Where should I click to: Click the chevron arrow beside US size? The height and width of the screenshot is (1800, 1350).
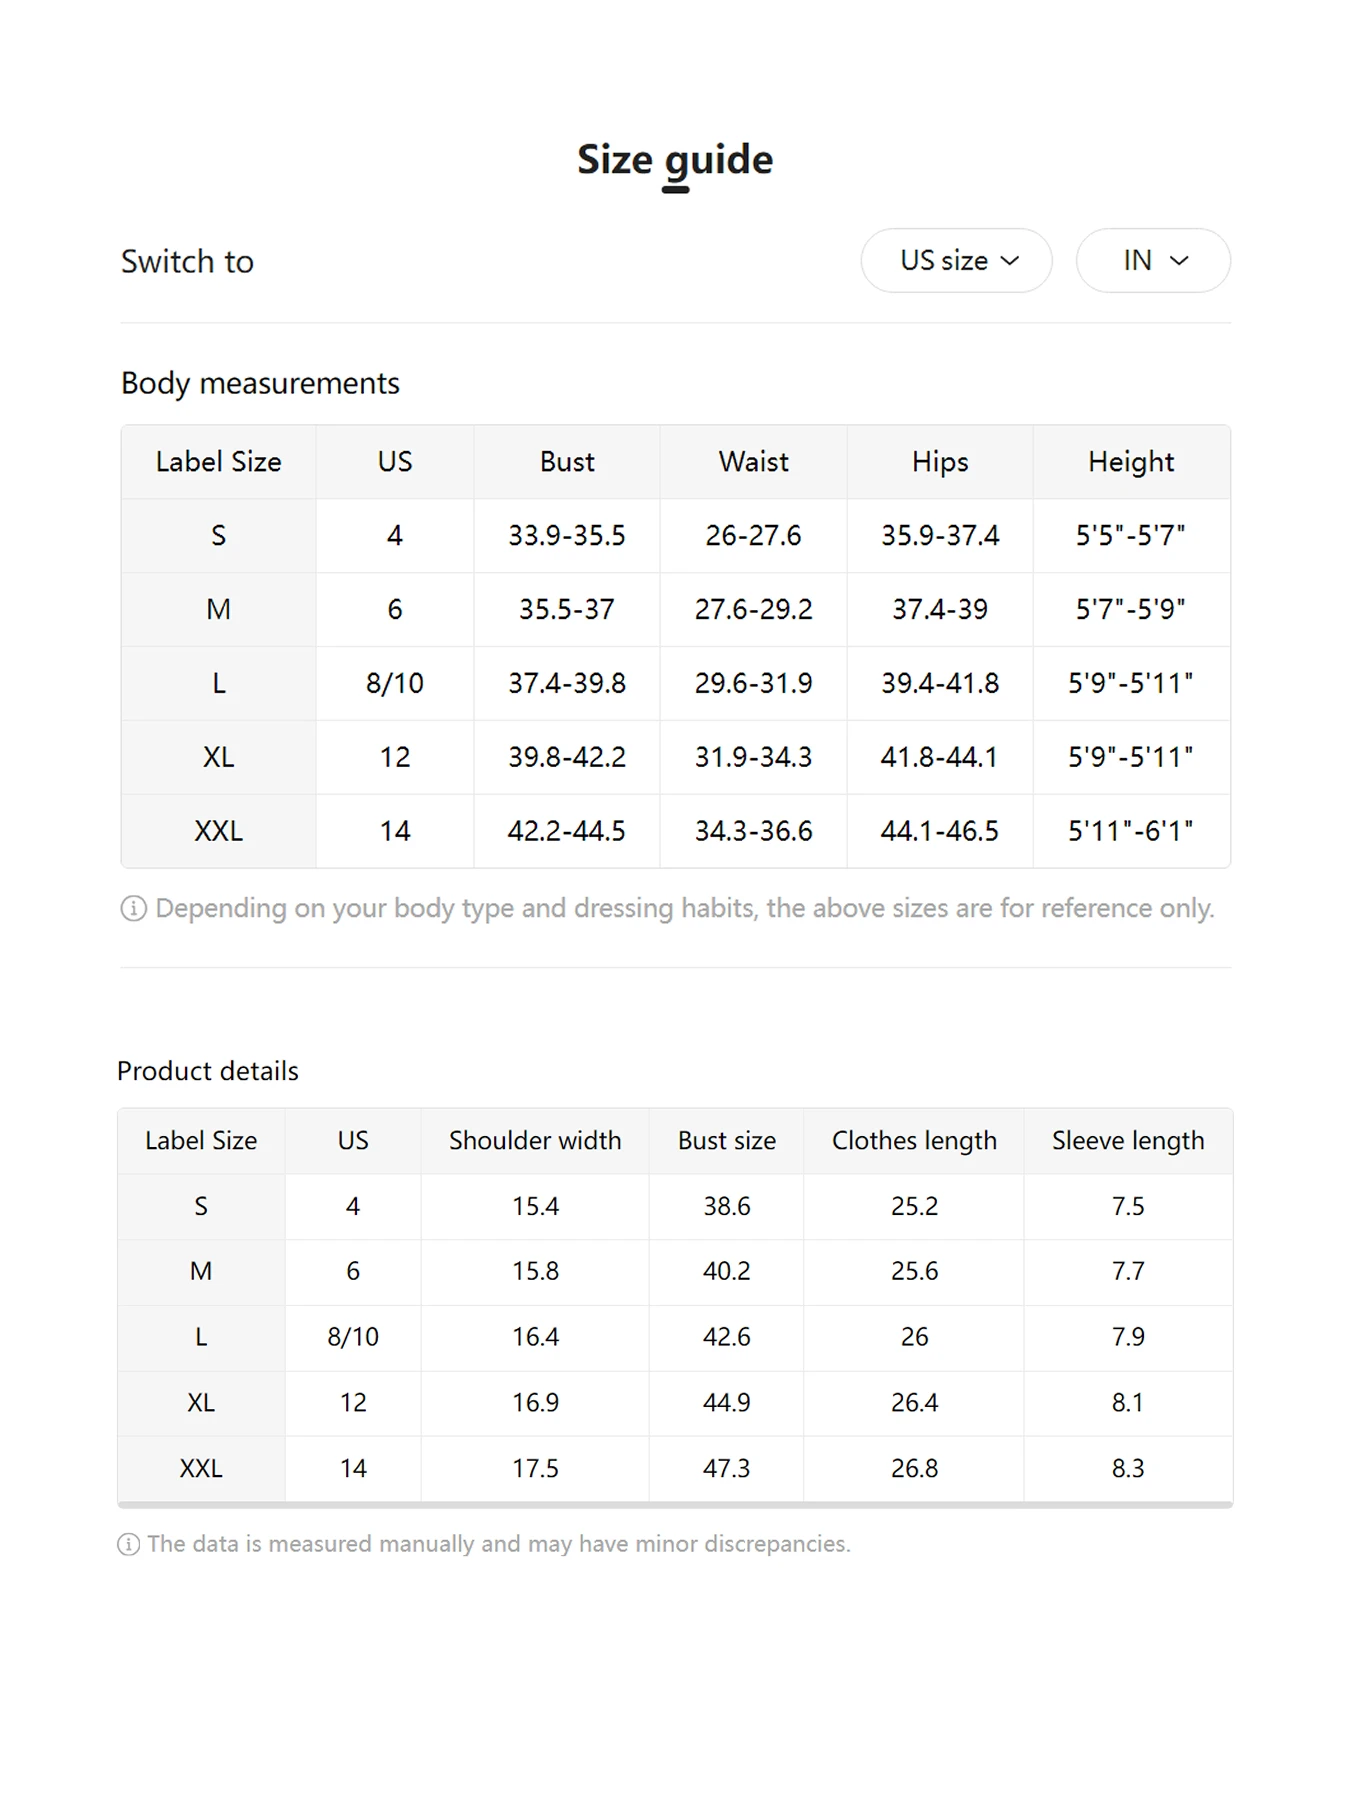[1010, 261]
